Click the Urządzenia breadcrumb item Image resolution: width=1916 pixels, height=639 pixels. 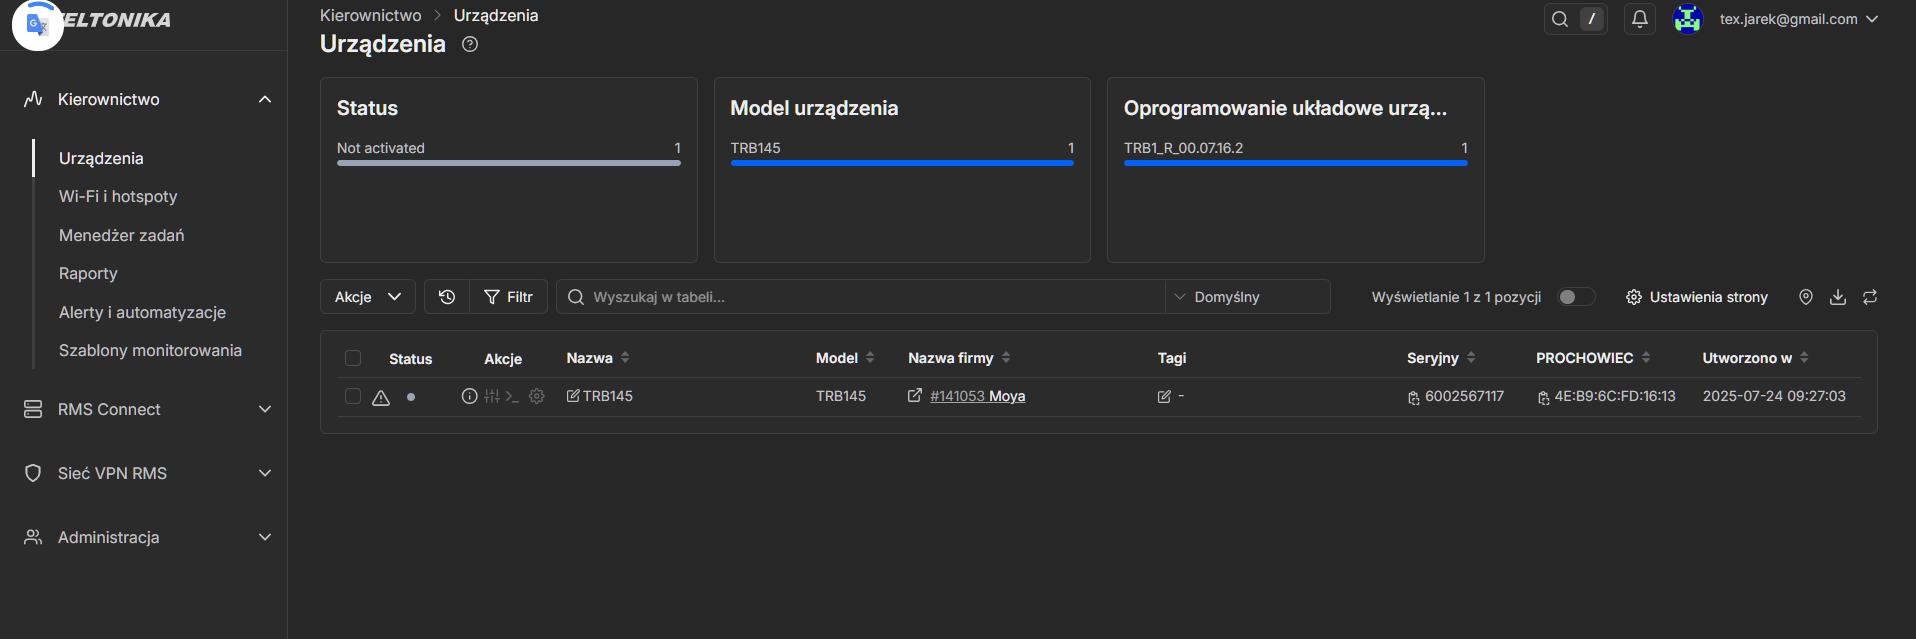(x=496, y=15)
